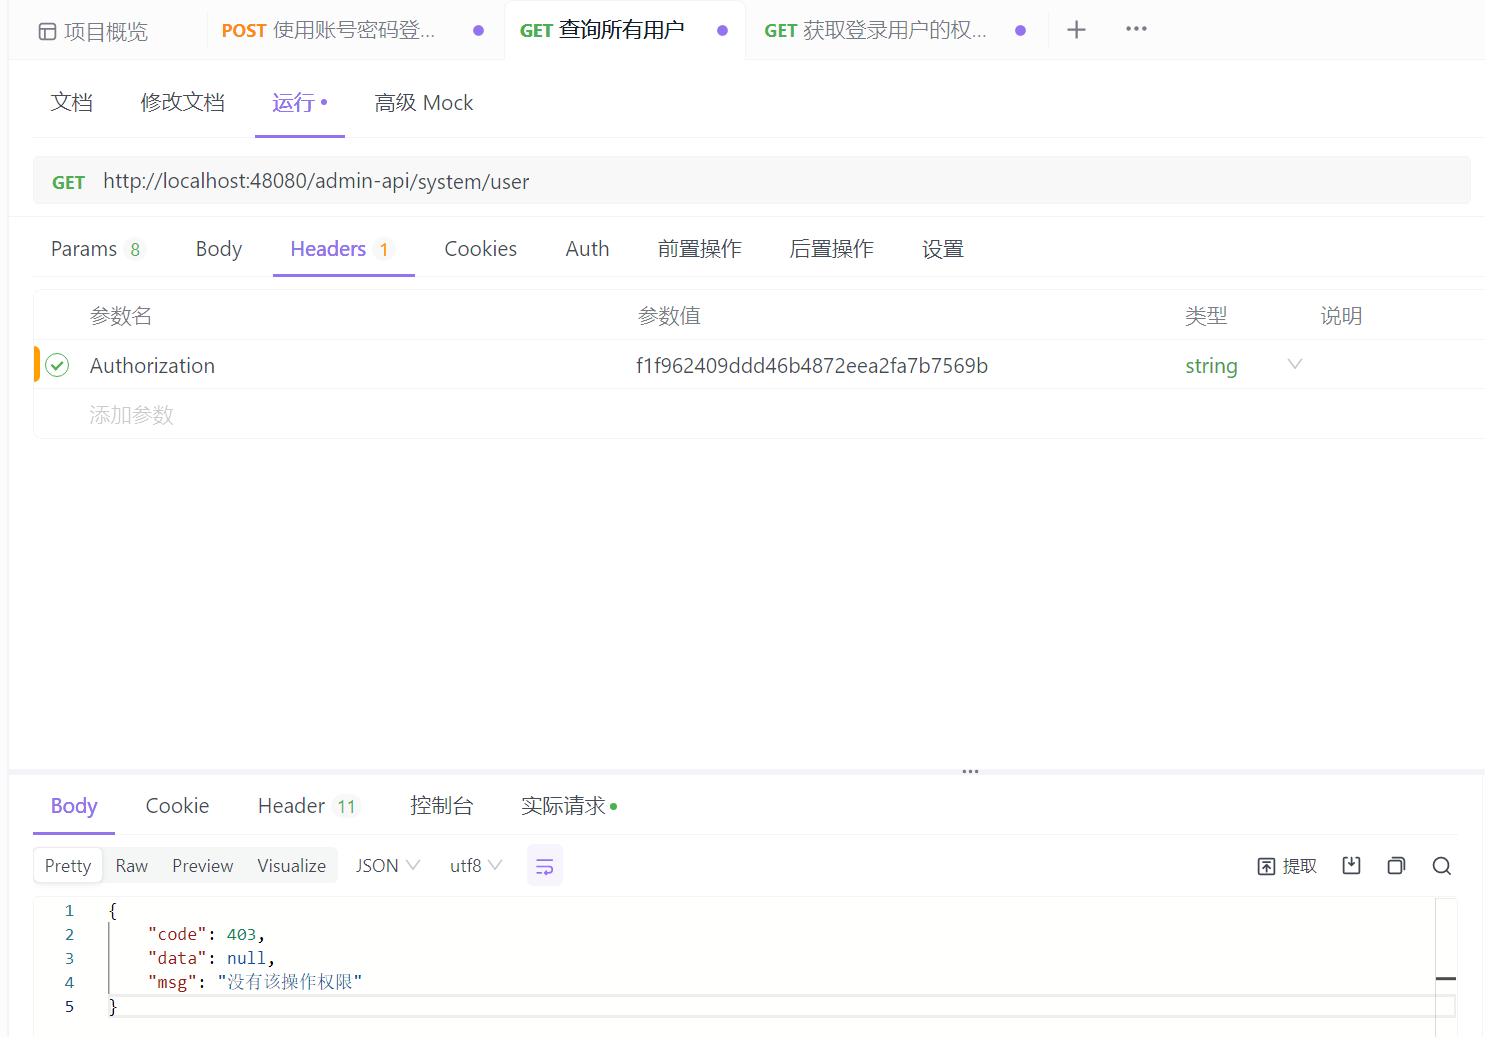This screenshot has width=1485, height=1037.
Task: Open the 前置操作 tab
Action: point(700,249)
